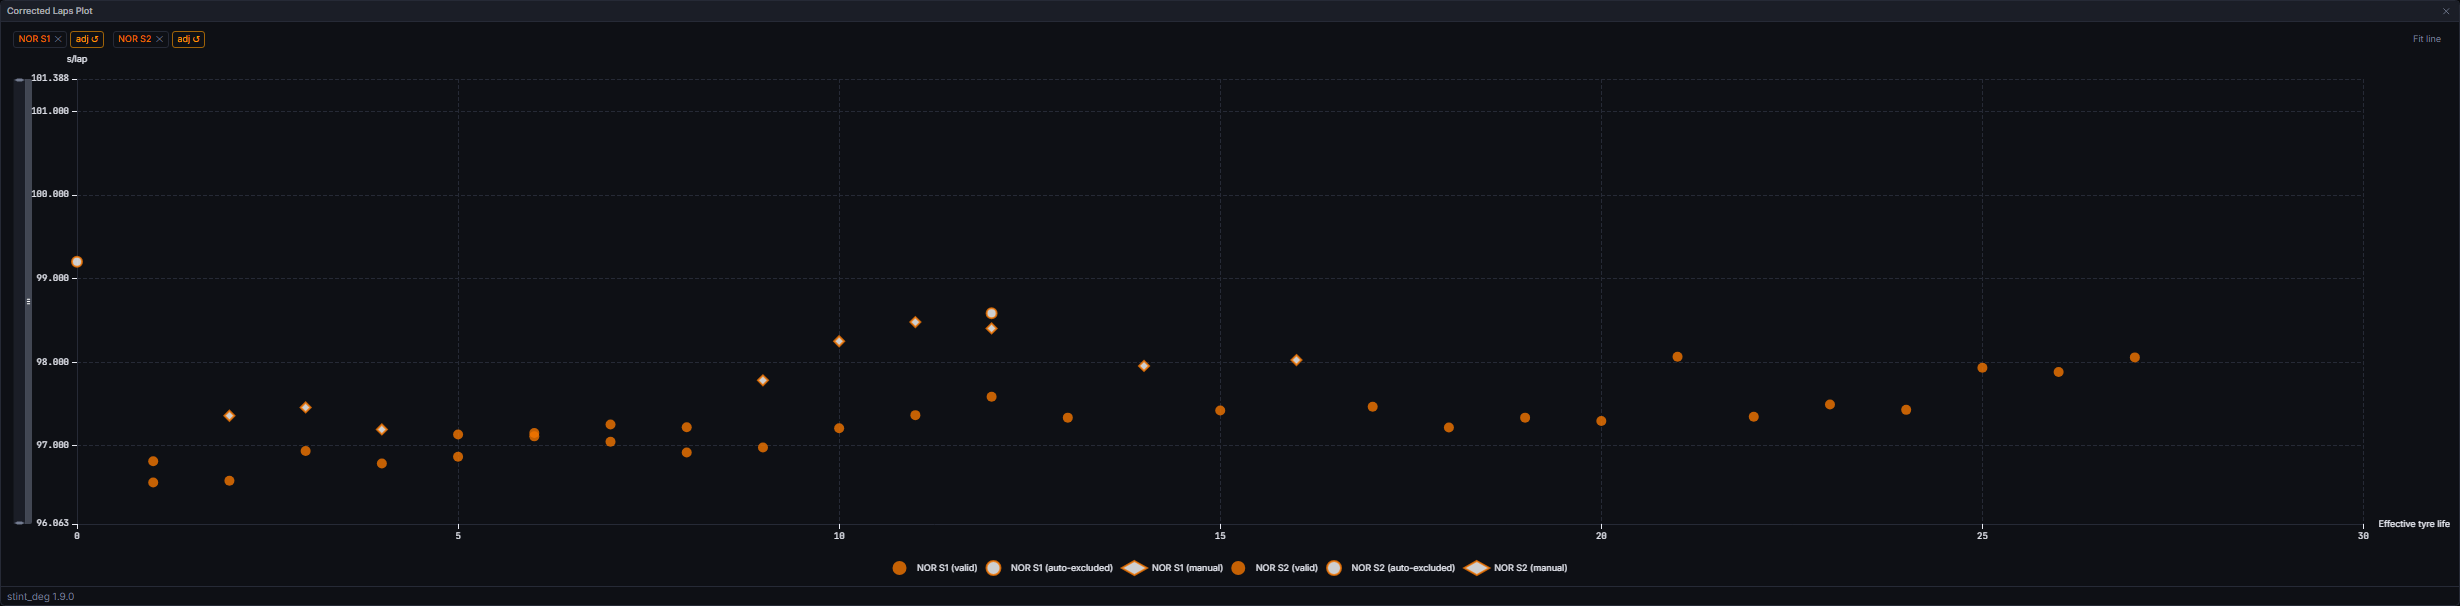The height and width of the screenshot is (606, 2460).
Task: Select the valid point at tyre life 21
Action: 1677,357
